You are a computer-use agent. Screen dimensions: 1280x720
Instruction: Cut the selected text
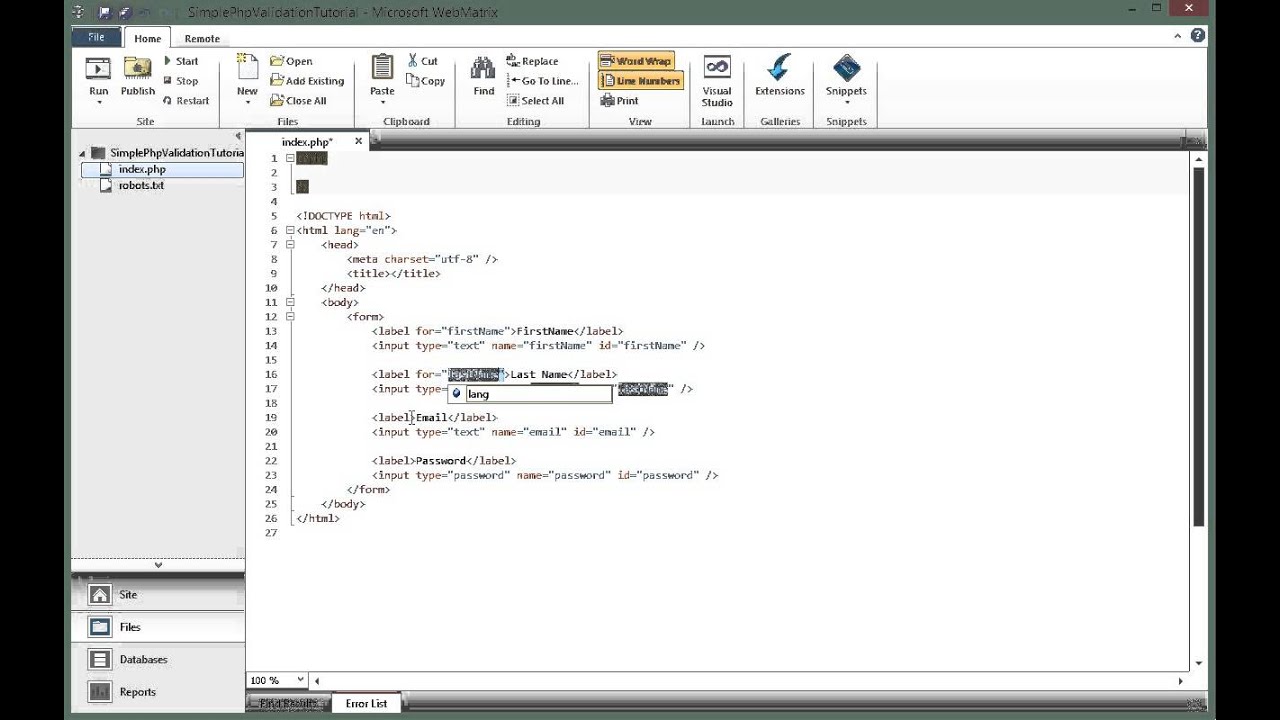click(x=422, y=61)
